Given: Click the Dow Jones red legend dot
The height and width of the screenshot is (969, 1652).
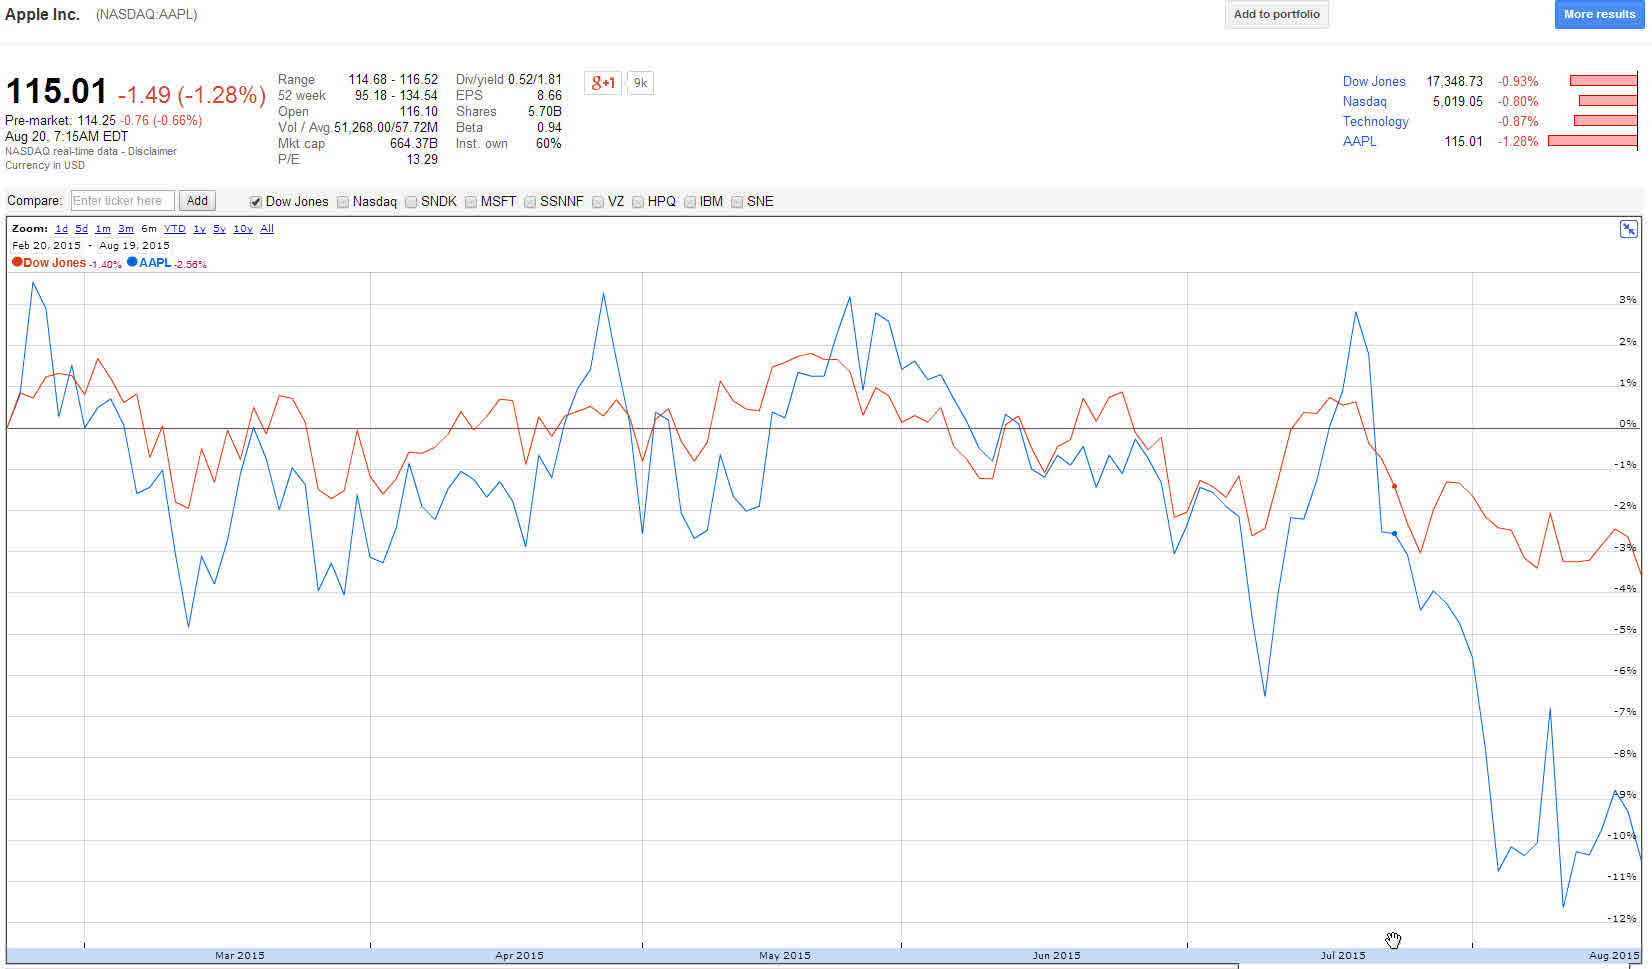Looking at the screenshot, I should [17, 262].
